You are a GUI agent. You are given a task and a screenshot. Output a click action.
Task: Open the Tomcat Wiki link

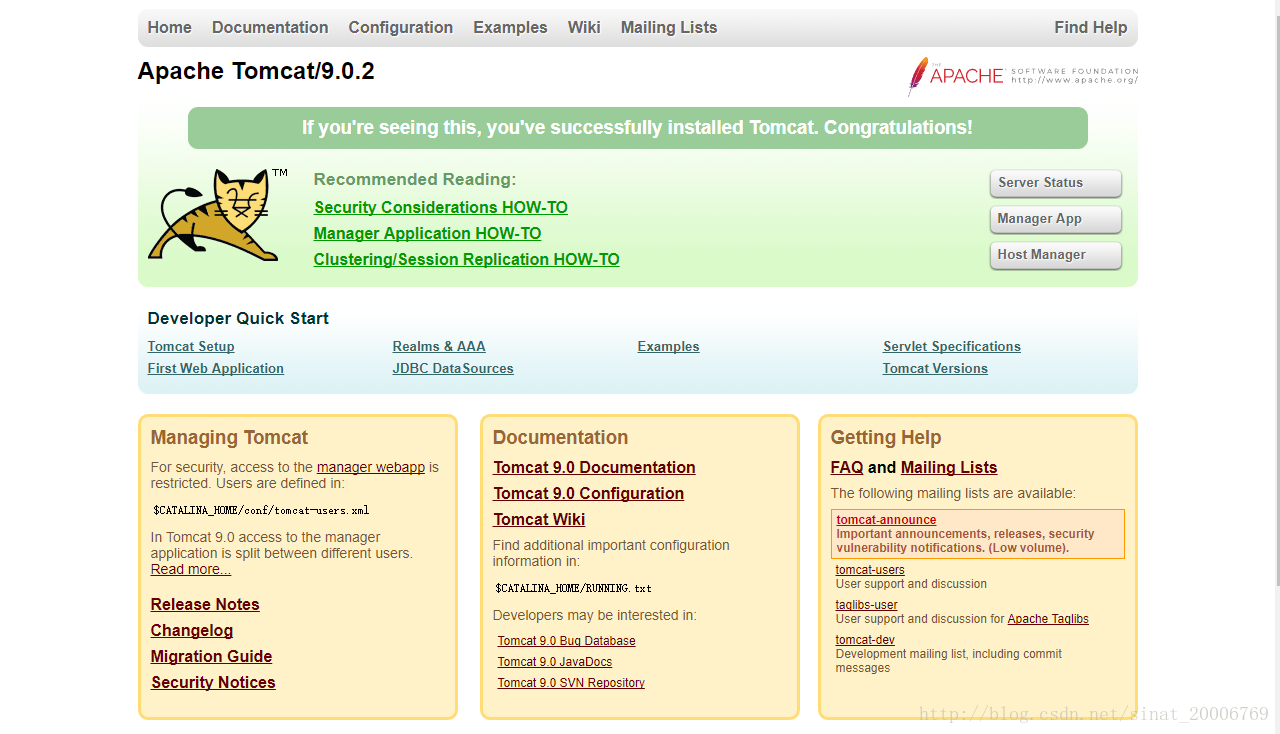(539, 519)
